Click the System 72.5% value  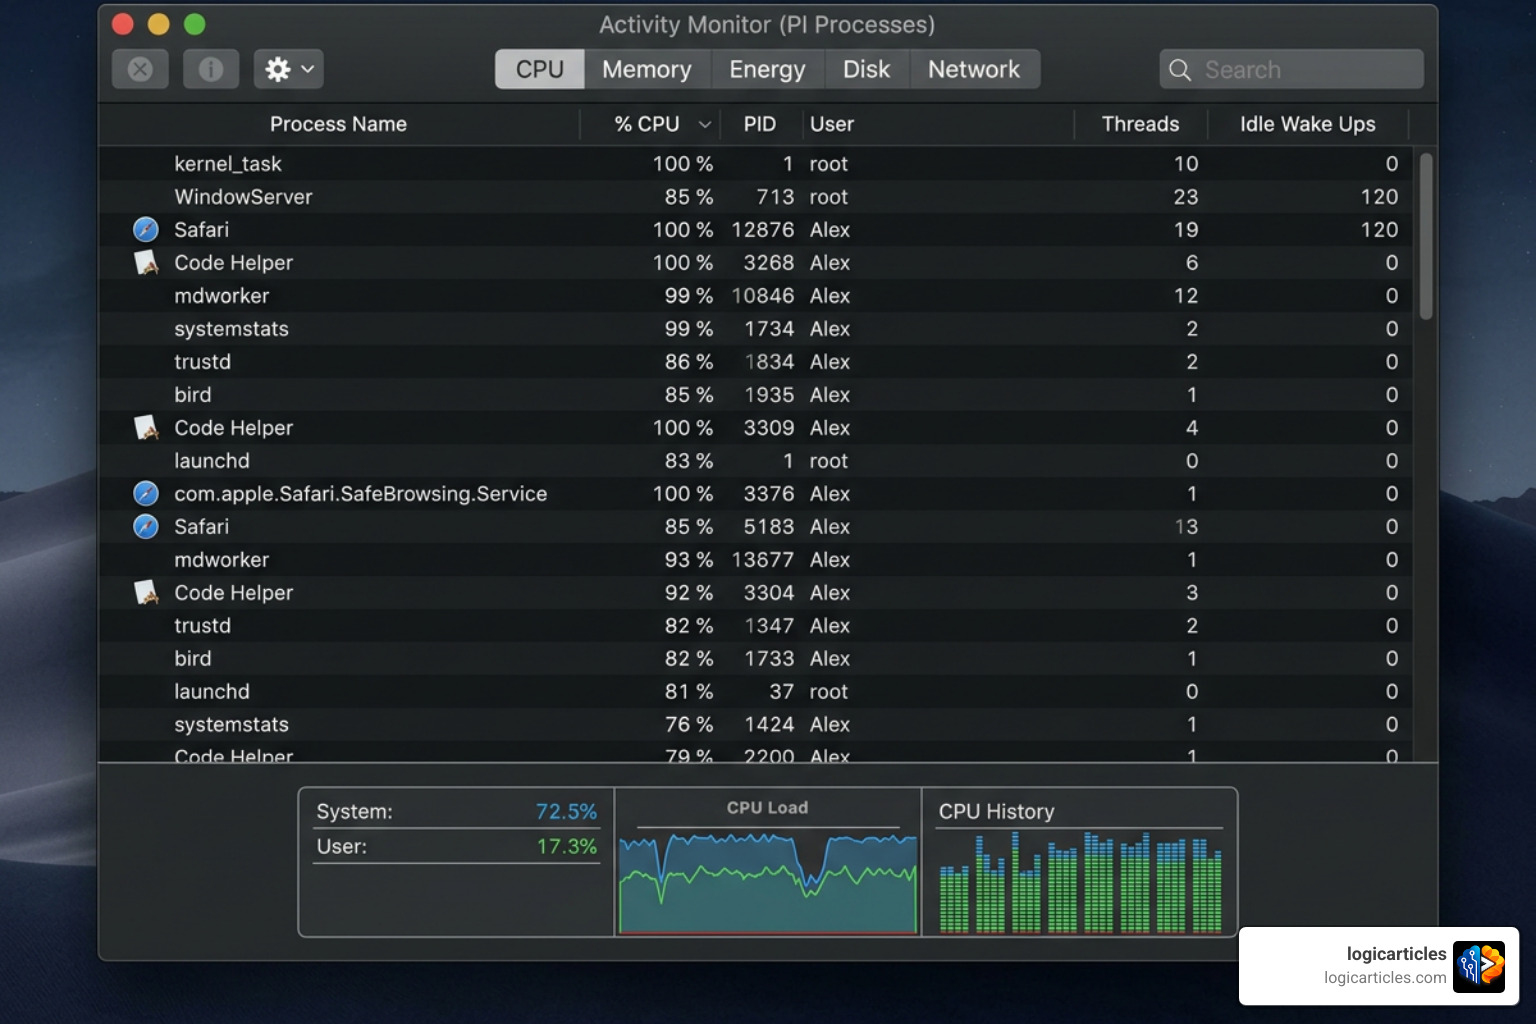tap(566, 812)
